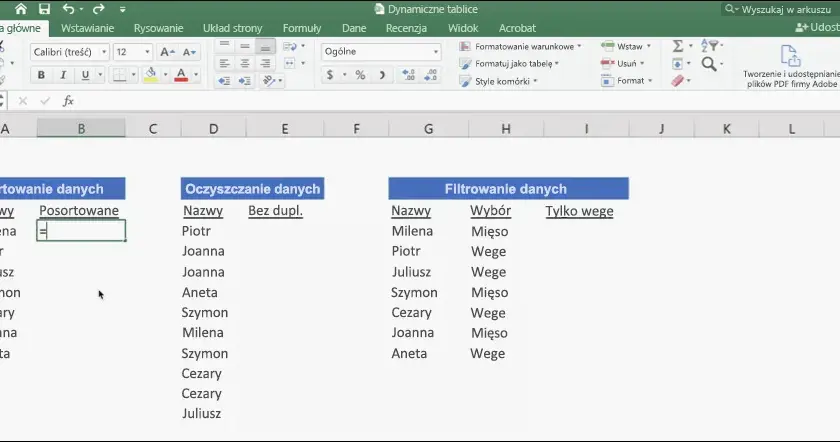Apply red font color
The image size is (840, 442).
click(x=182, y=75)
